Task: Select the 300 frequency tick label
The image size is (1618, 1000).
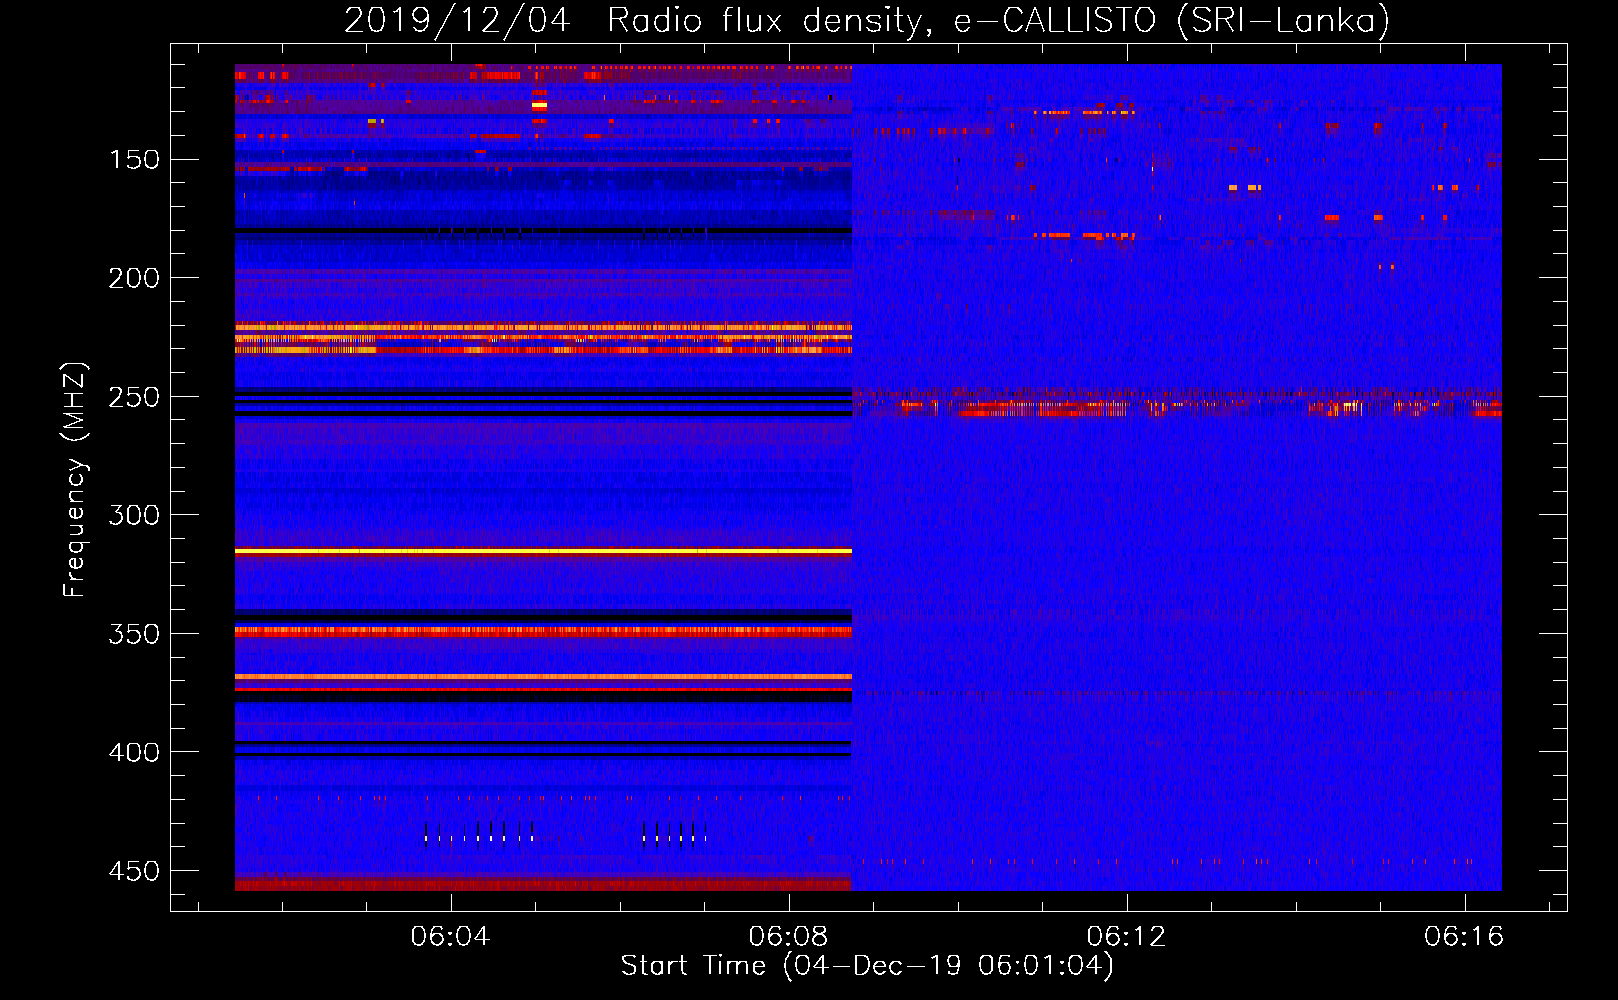Action: 134,515
